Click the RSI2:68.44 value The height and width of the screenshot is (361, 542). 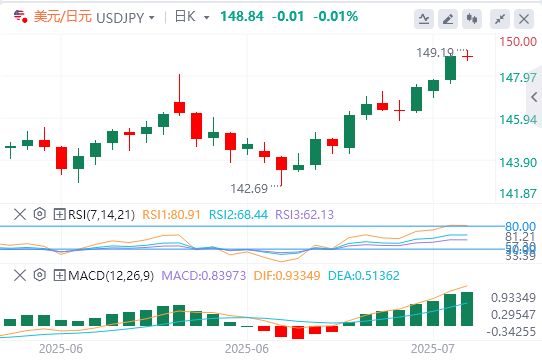[x=239, y=215]
